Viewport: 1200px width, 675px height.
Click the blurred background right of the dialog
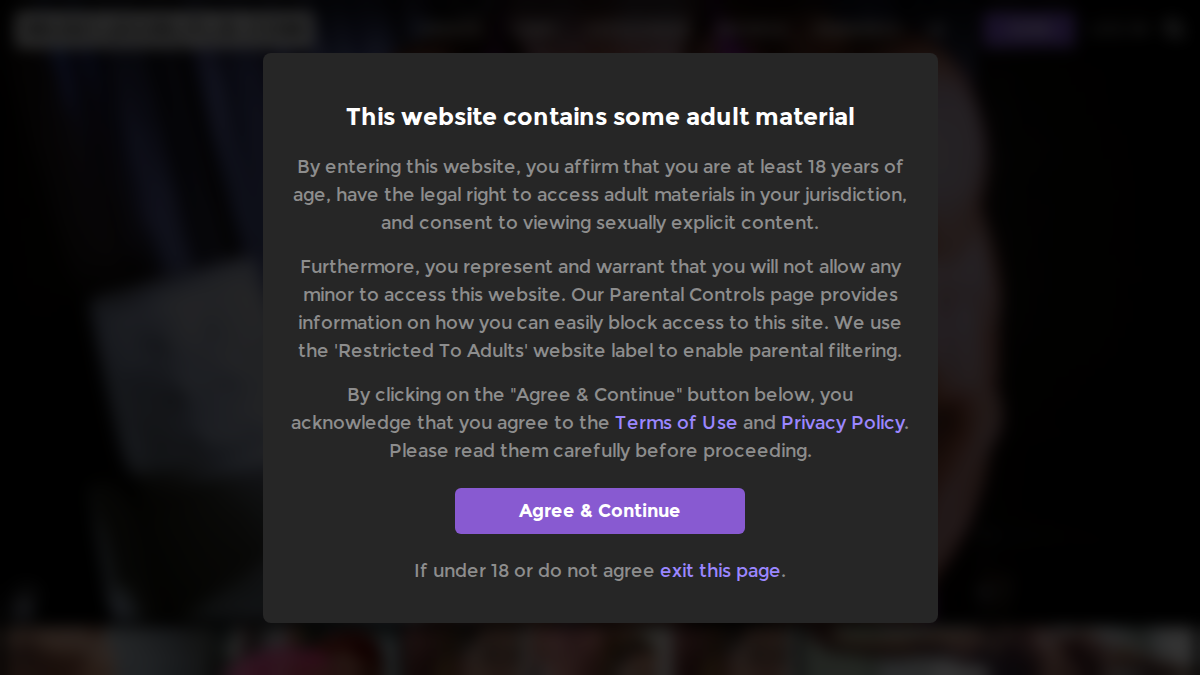1068,338
